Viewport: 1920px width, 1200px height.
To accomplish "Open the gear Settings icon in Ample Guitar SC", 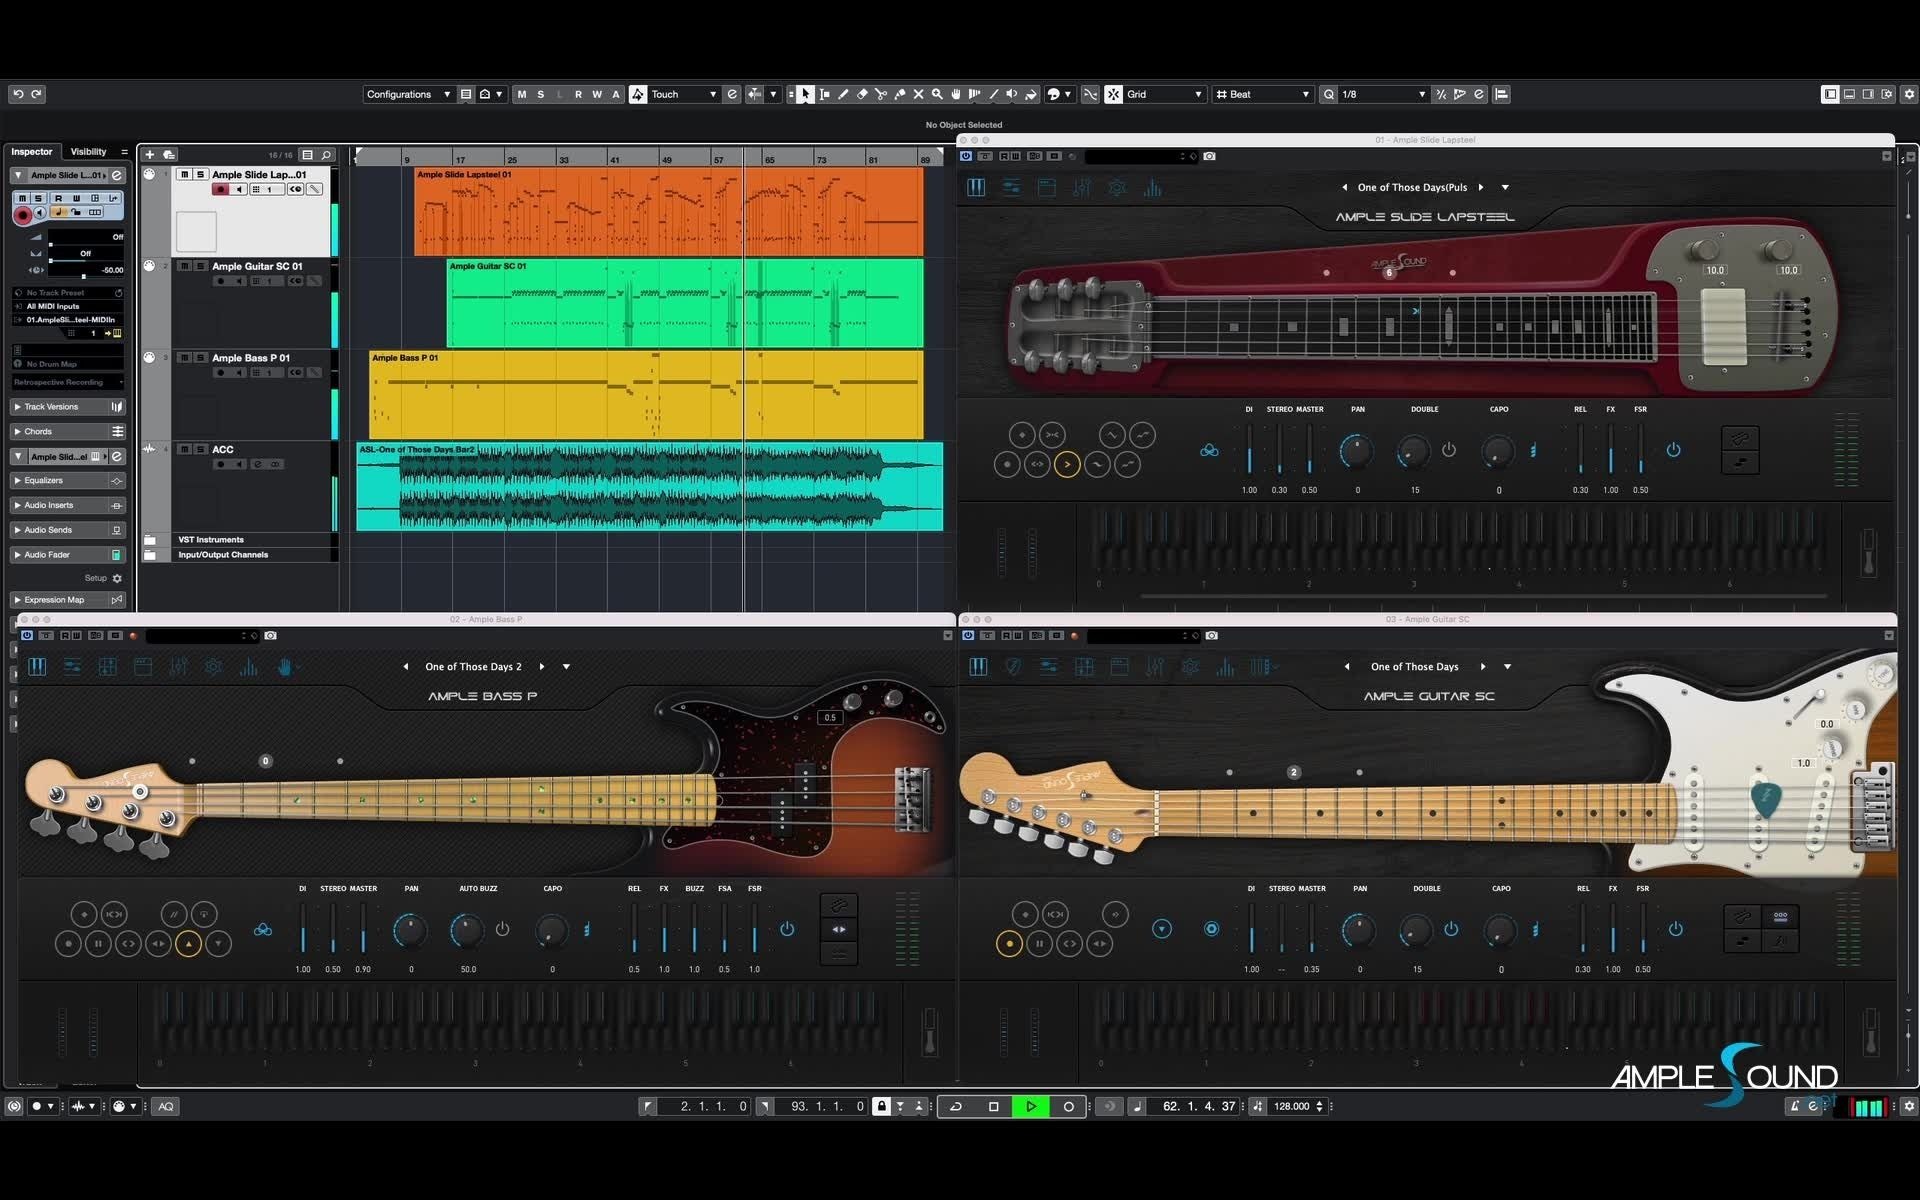I will coord(1190,666).
